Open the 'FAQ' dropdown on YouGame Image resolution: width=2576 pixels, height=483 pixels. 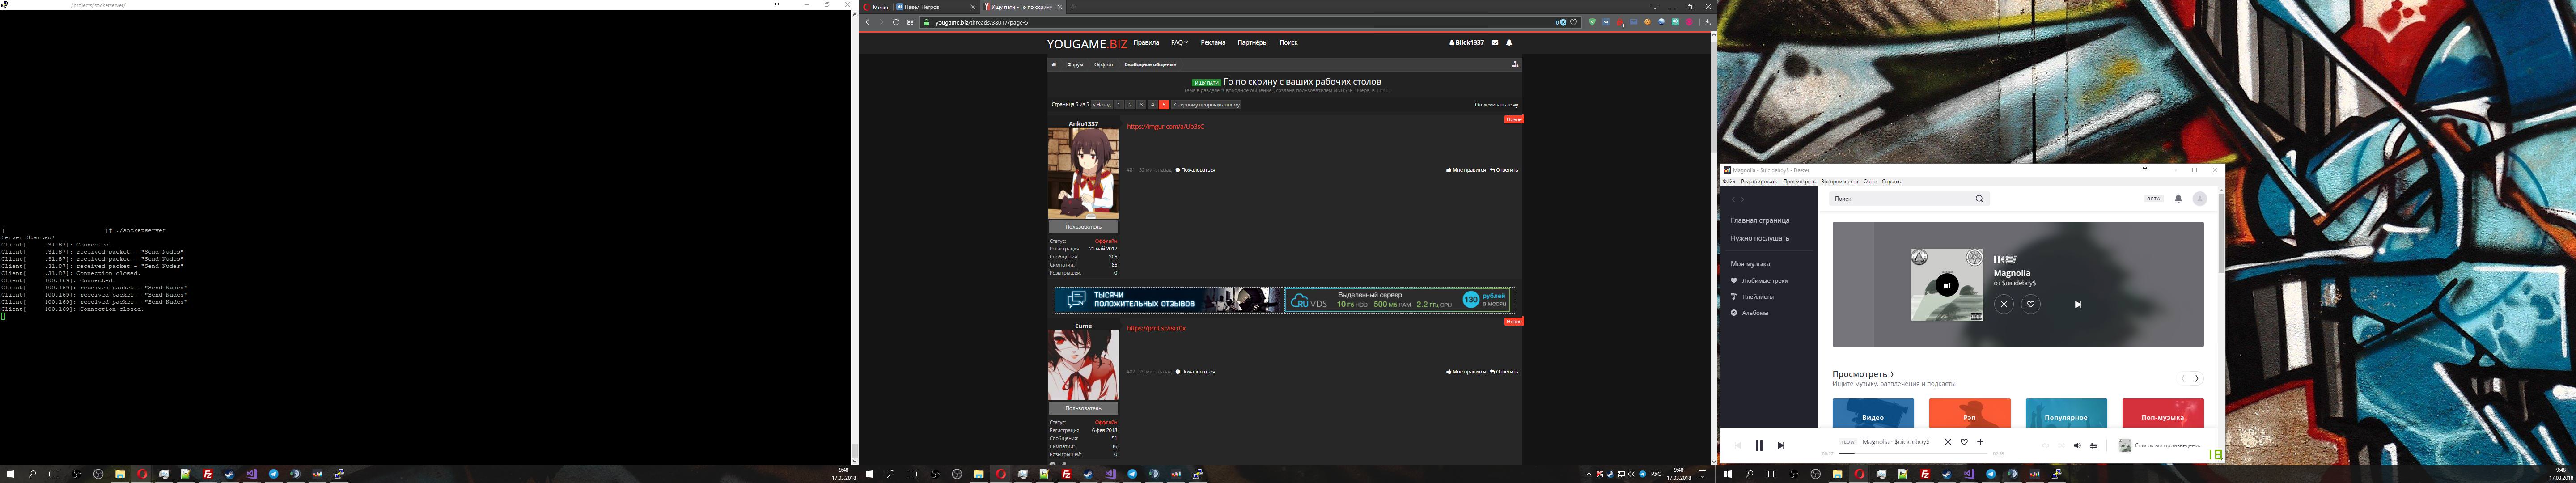tap(1180, 42)
